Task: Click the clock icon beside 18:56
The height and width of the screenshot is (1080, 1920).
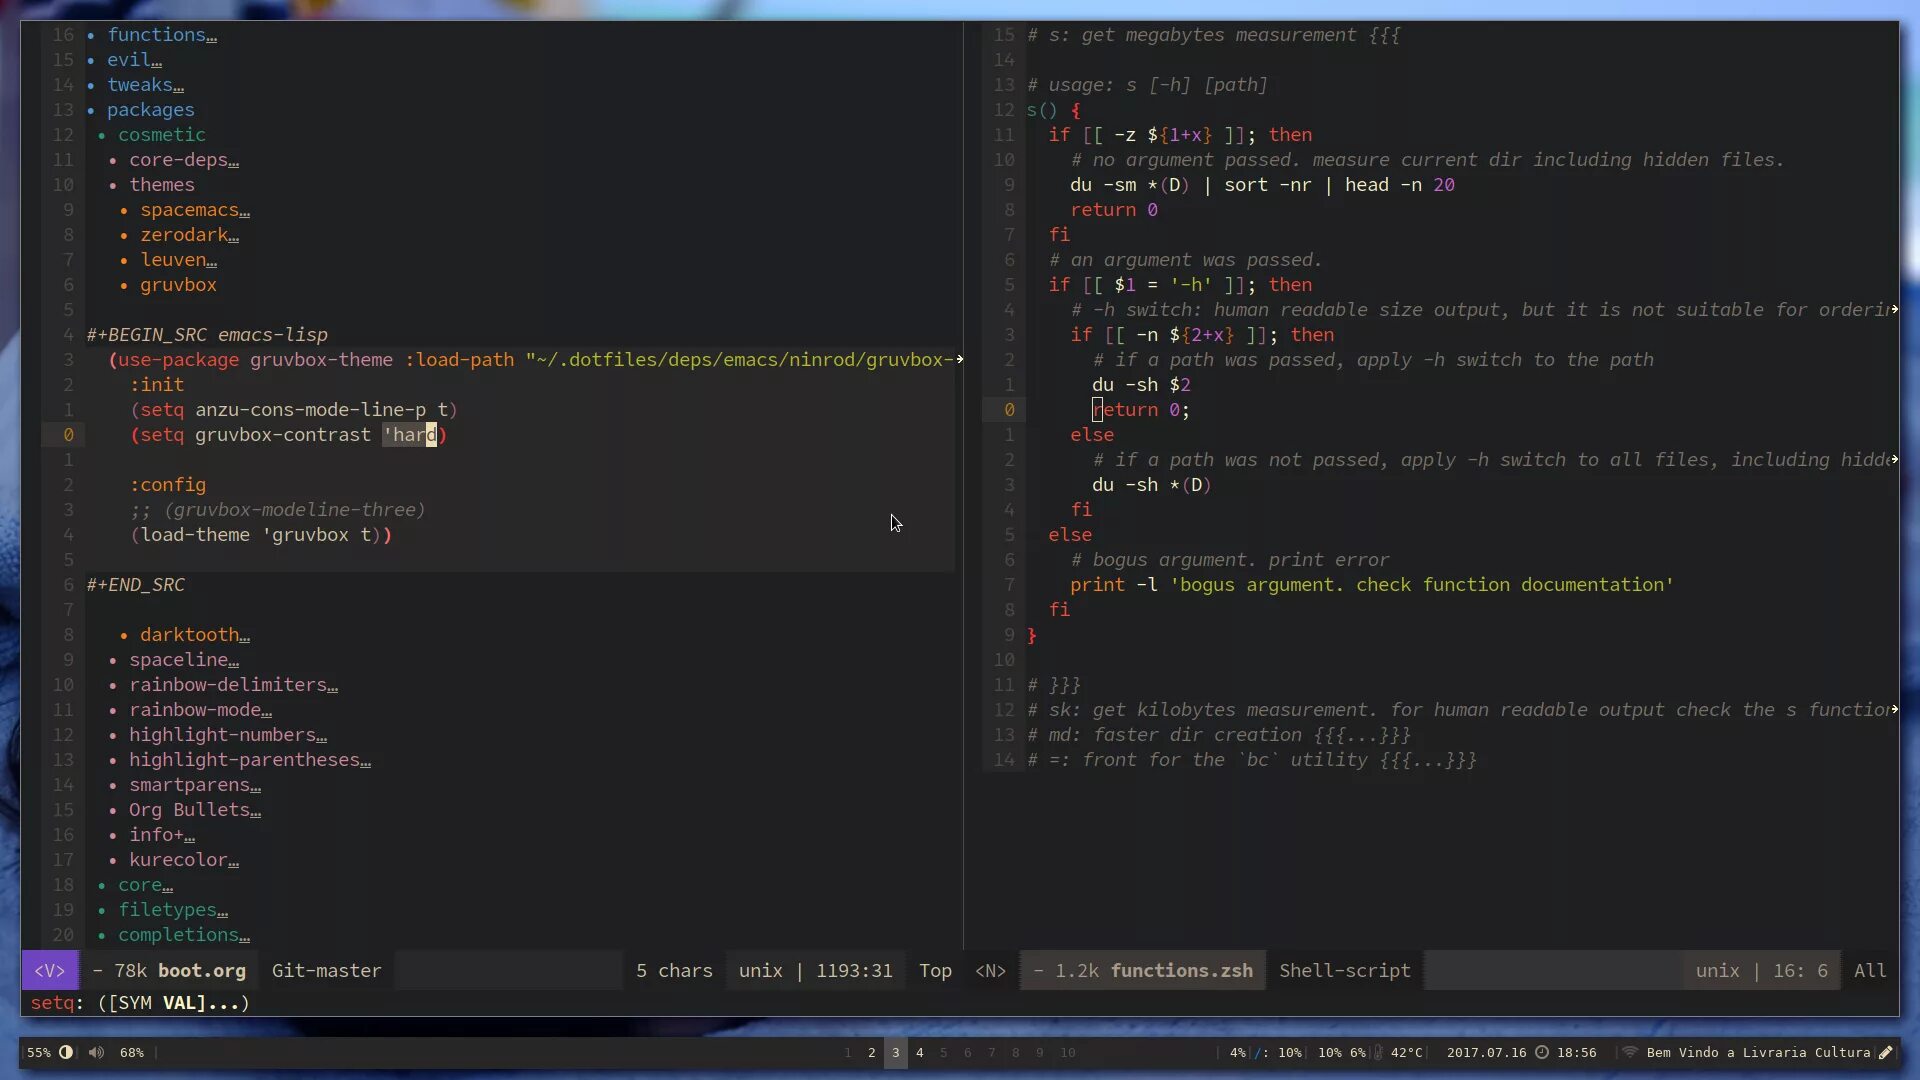Action: pos(1542,1052)
